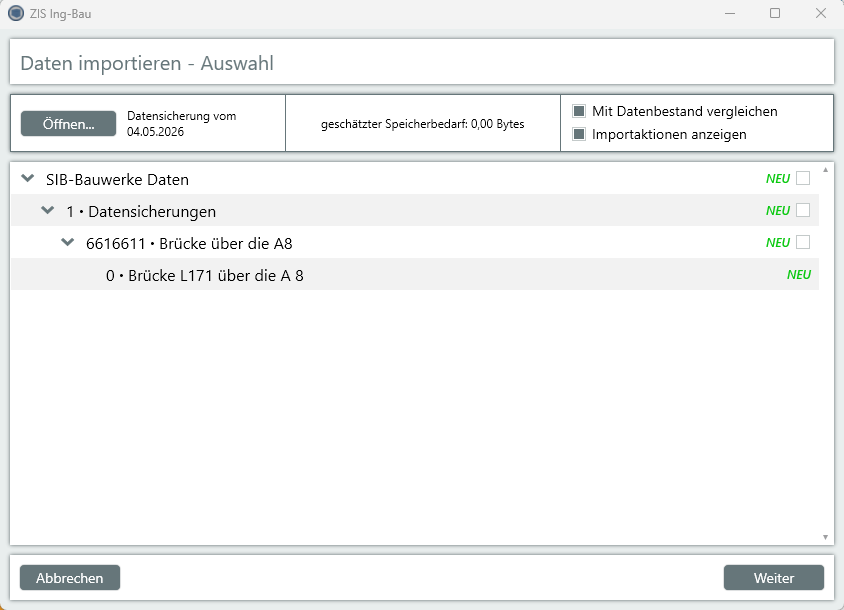The image size is (844, 610).
Task: Select the SIB-Bauwerke Daten label
Action: (117, 179)
